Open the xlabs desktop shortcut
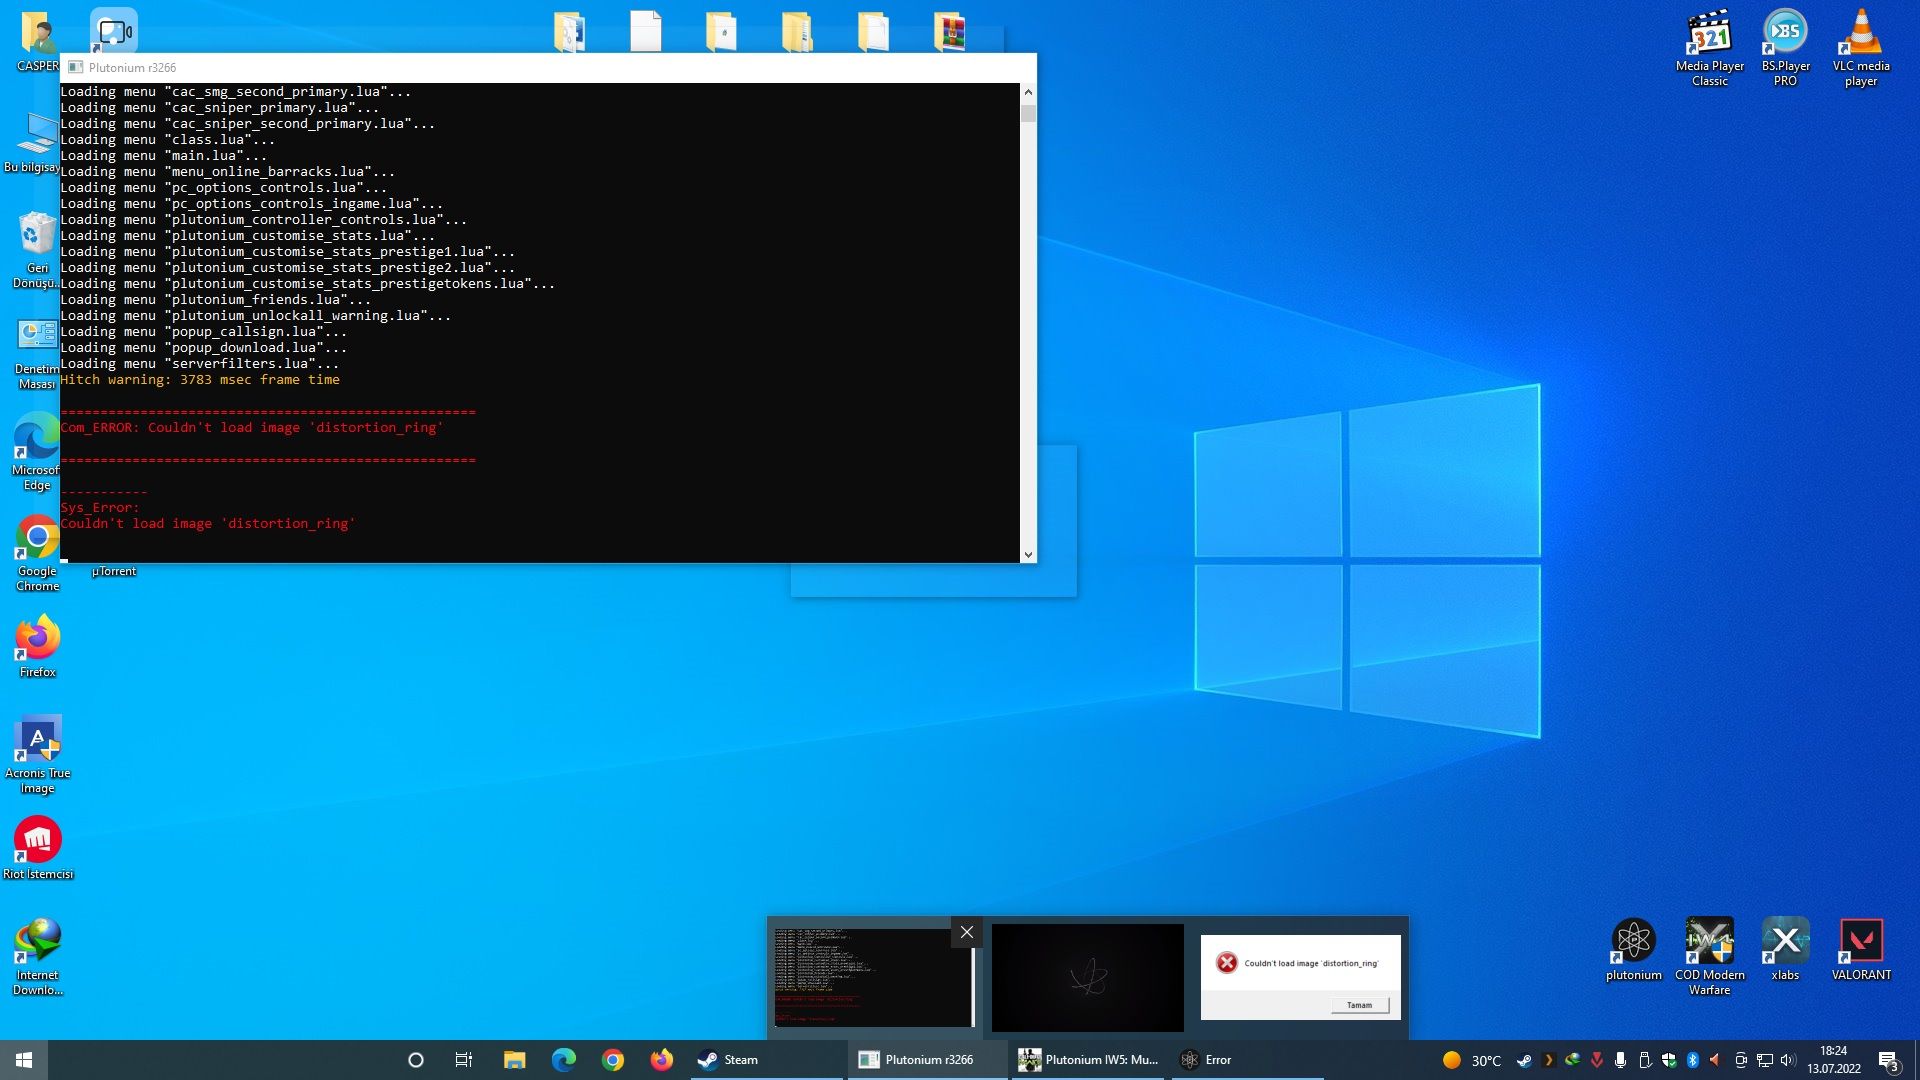 click(1785, 950)
